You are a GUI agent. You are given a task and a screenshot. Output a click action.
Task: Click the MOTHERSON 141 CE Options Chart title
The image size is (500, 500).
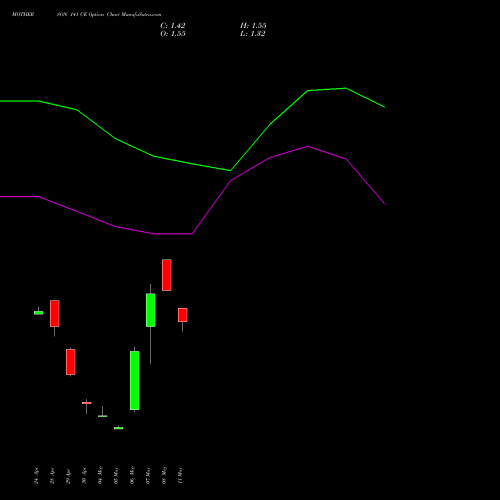point(86,15)
